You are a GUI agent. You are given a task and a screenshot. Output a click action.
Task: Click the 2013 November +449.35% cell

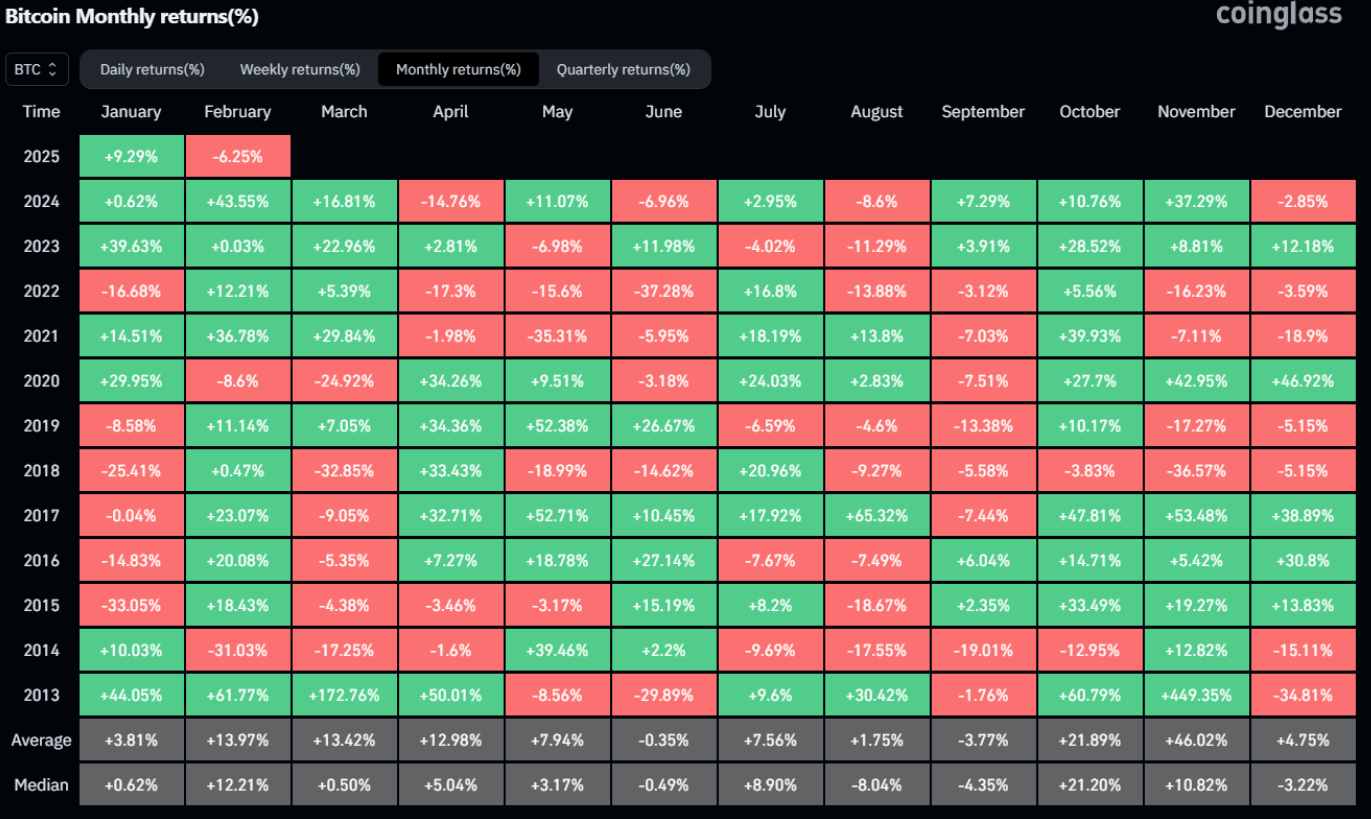(1197, 695)
